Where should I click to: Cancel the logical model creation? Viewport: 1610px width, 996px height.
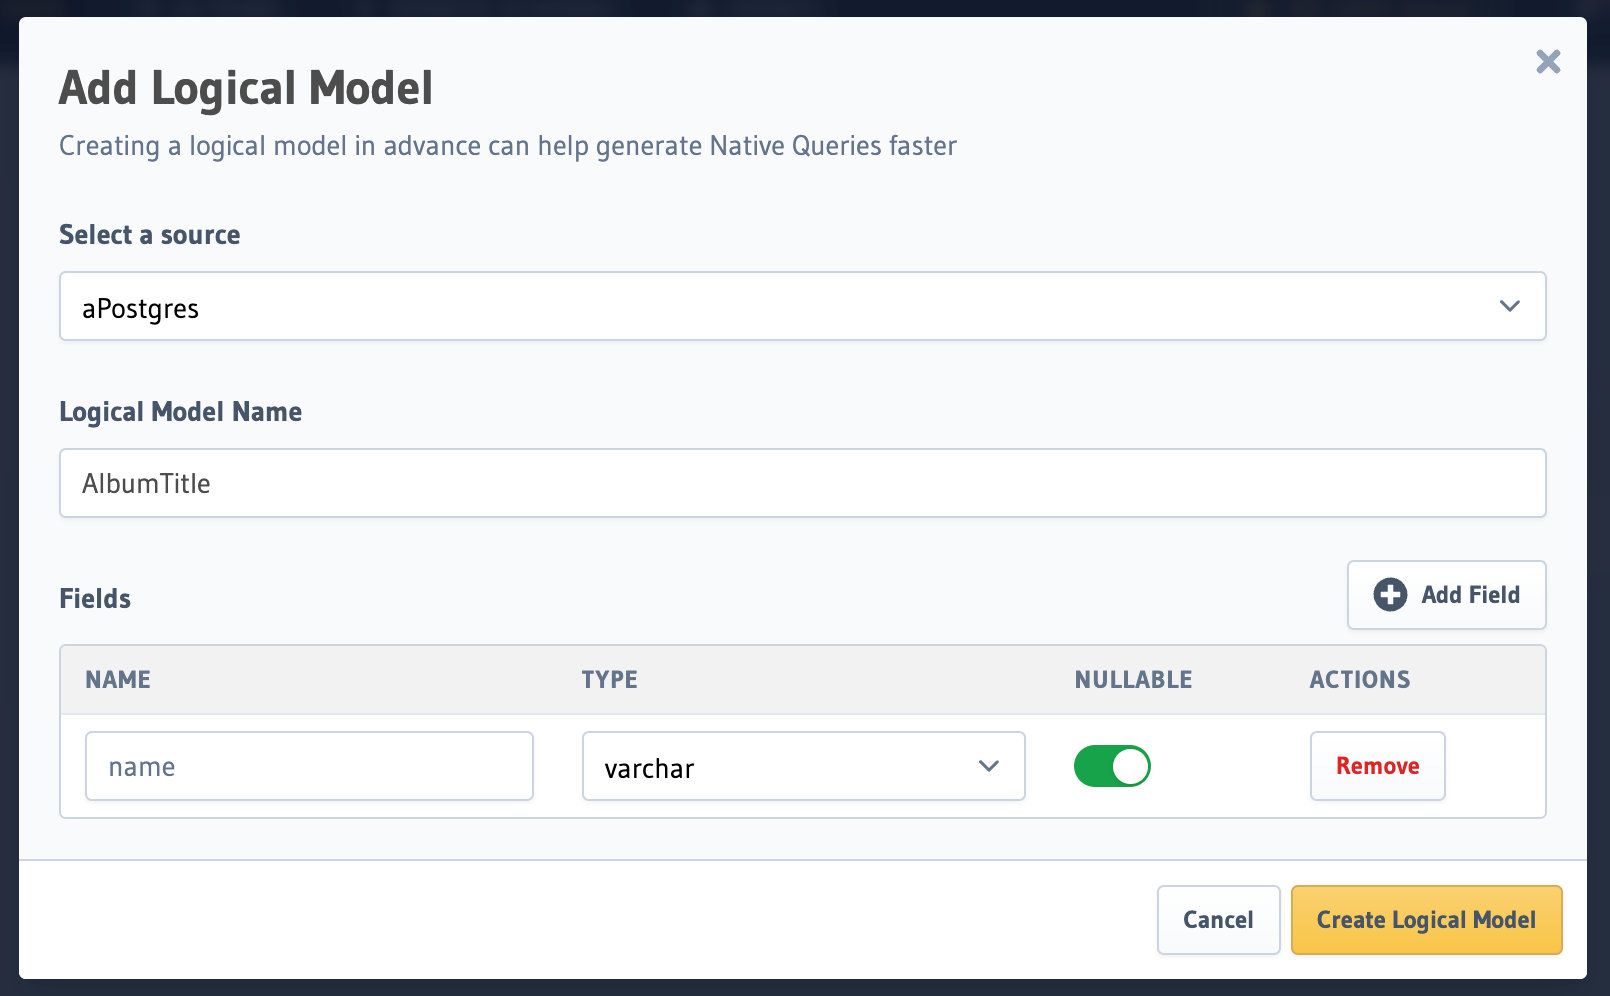coord(1218,919)
